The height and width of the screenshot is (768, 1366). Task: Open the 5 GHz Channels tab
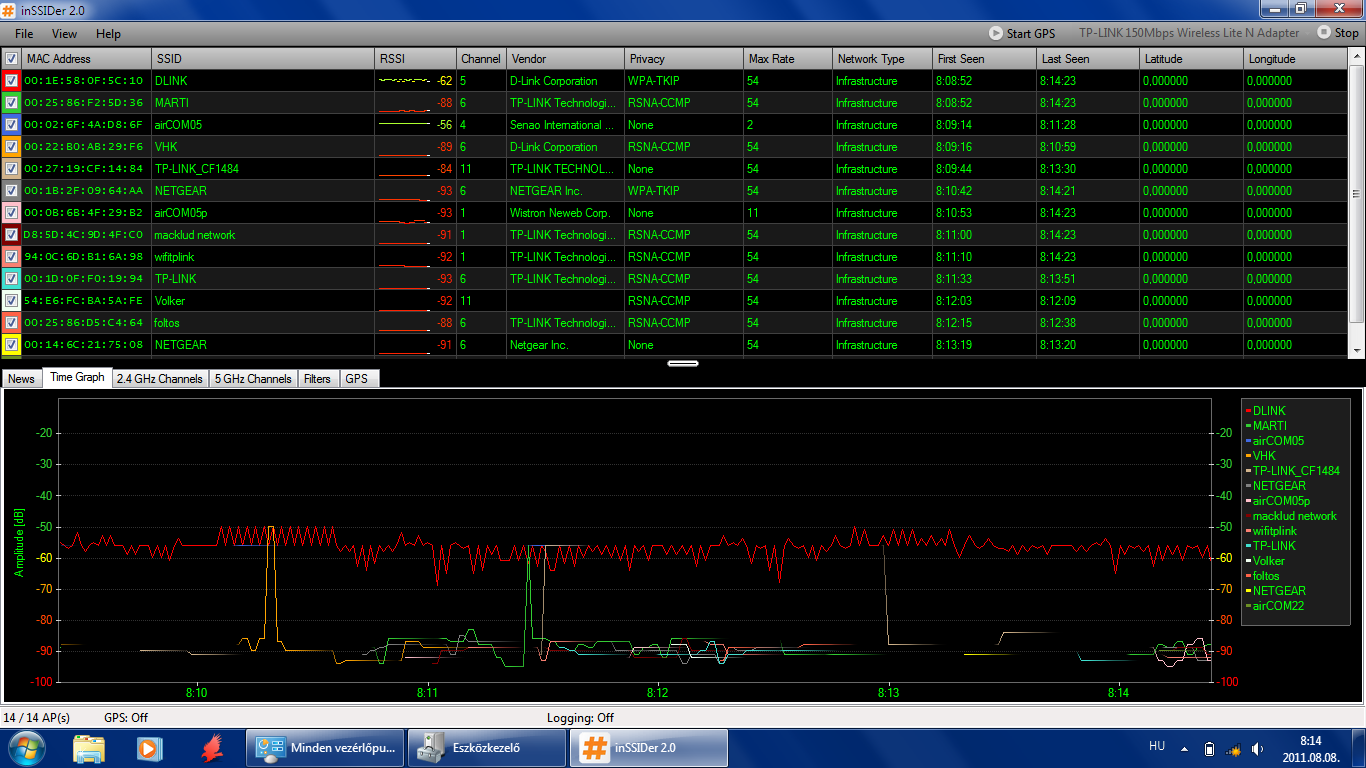[253, 379]
